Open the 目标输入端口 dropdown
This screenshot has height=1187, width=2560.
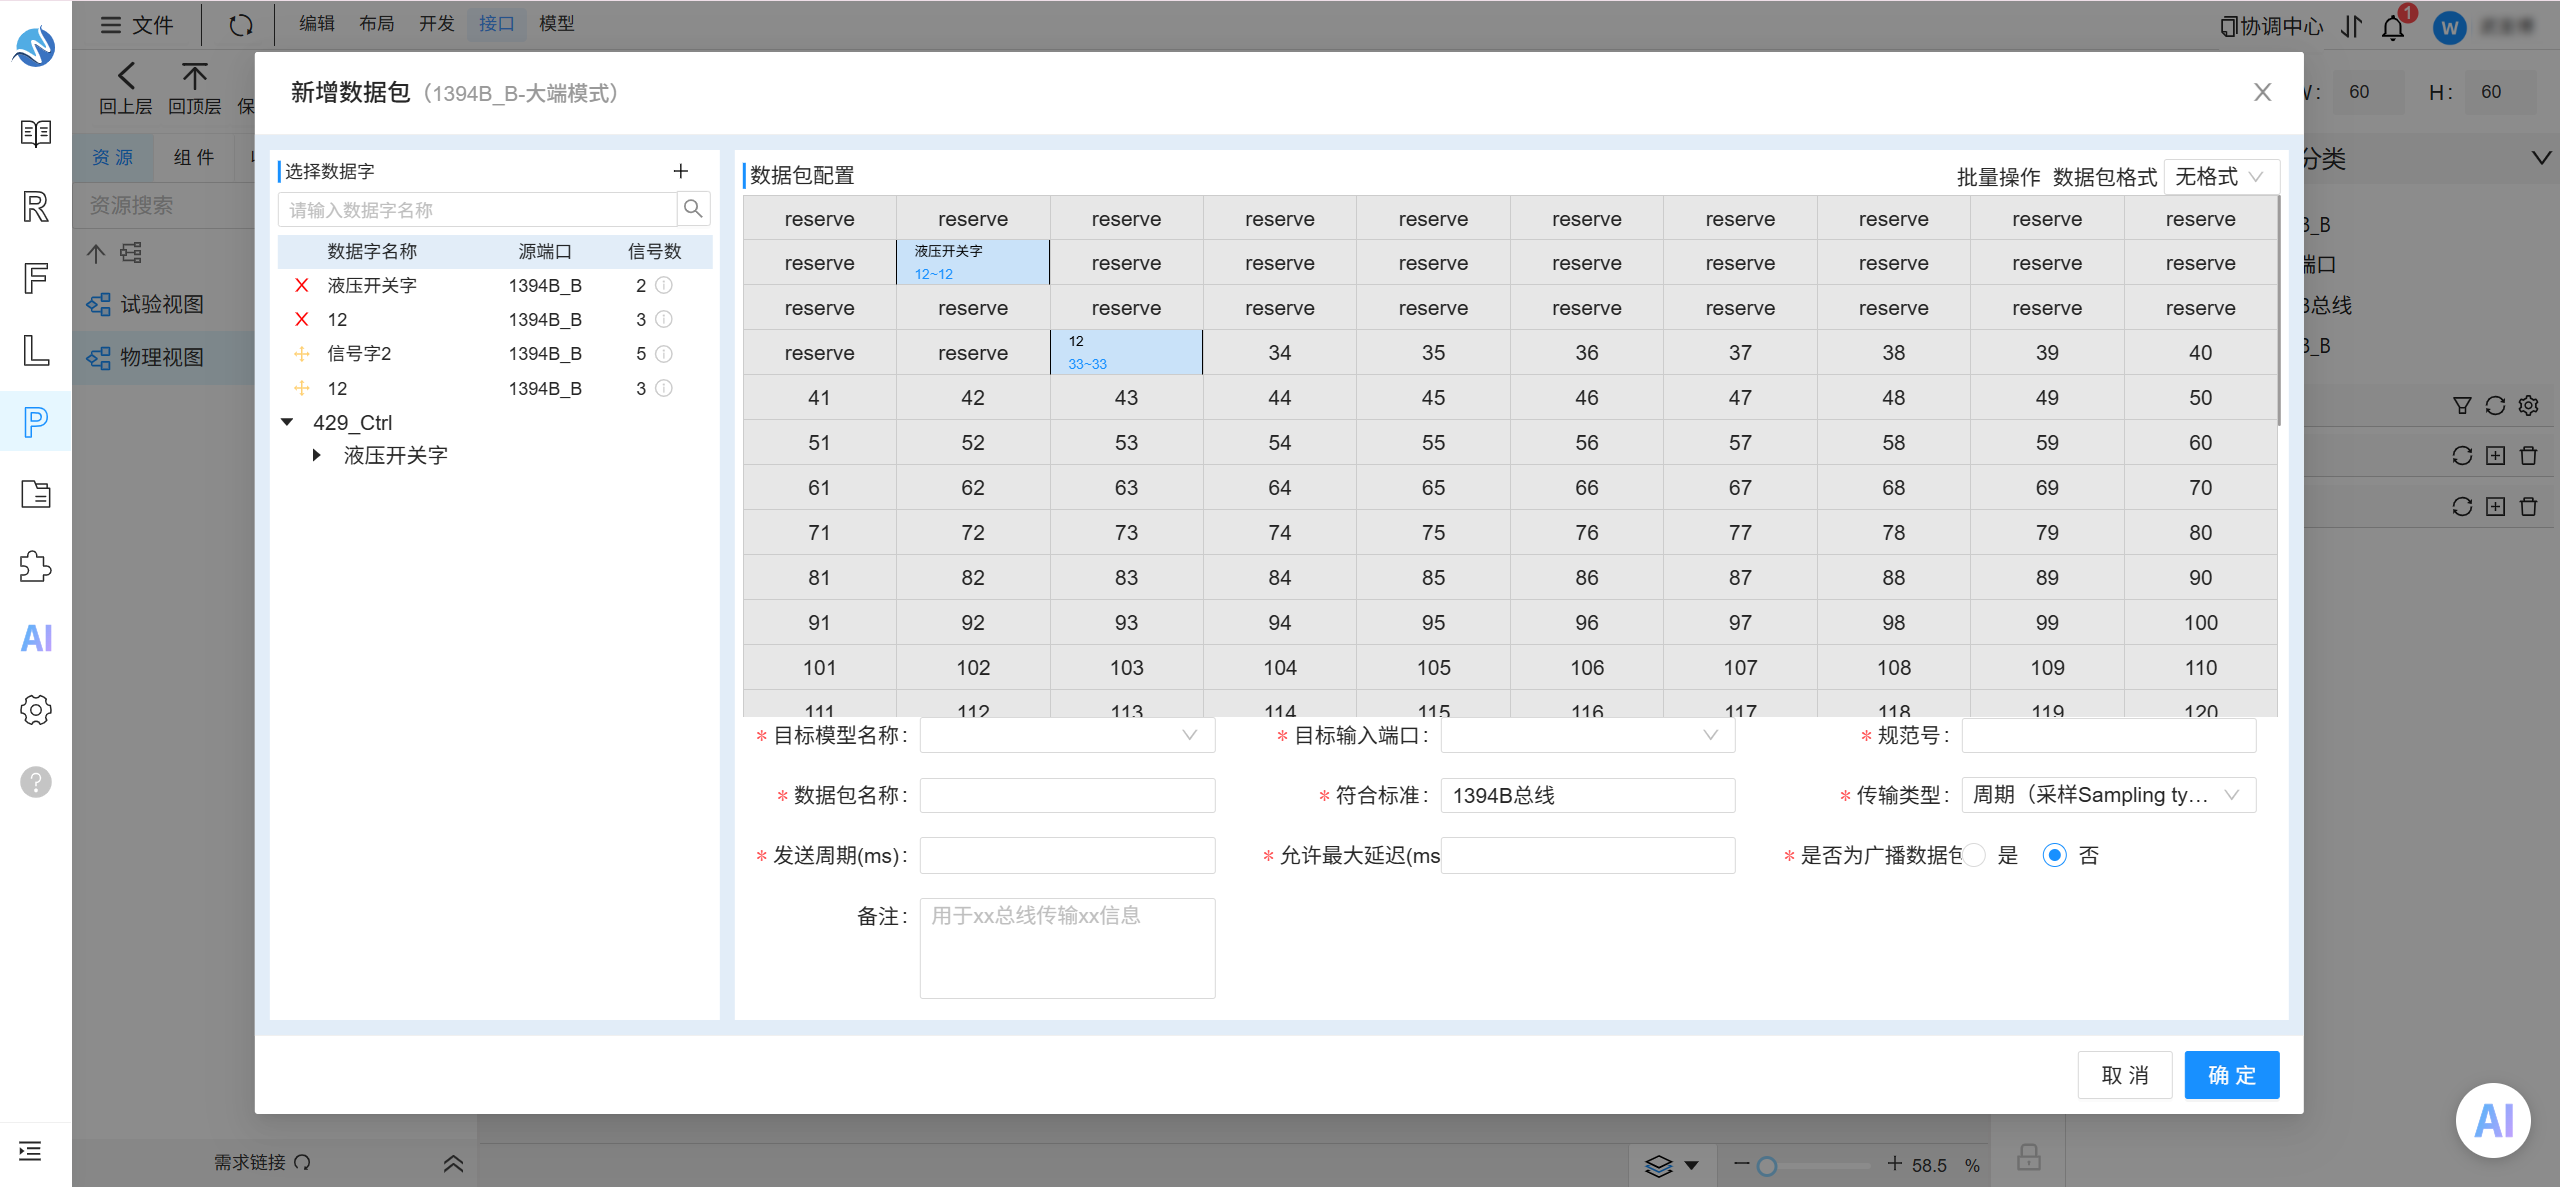tap(1588, 735)
